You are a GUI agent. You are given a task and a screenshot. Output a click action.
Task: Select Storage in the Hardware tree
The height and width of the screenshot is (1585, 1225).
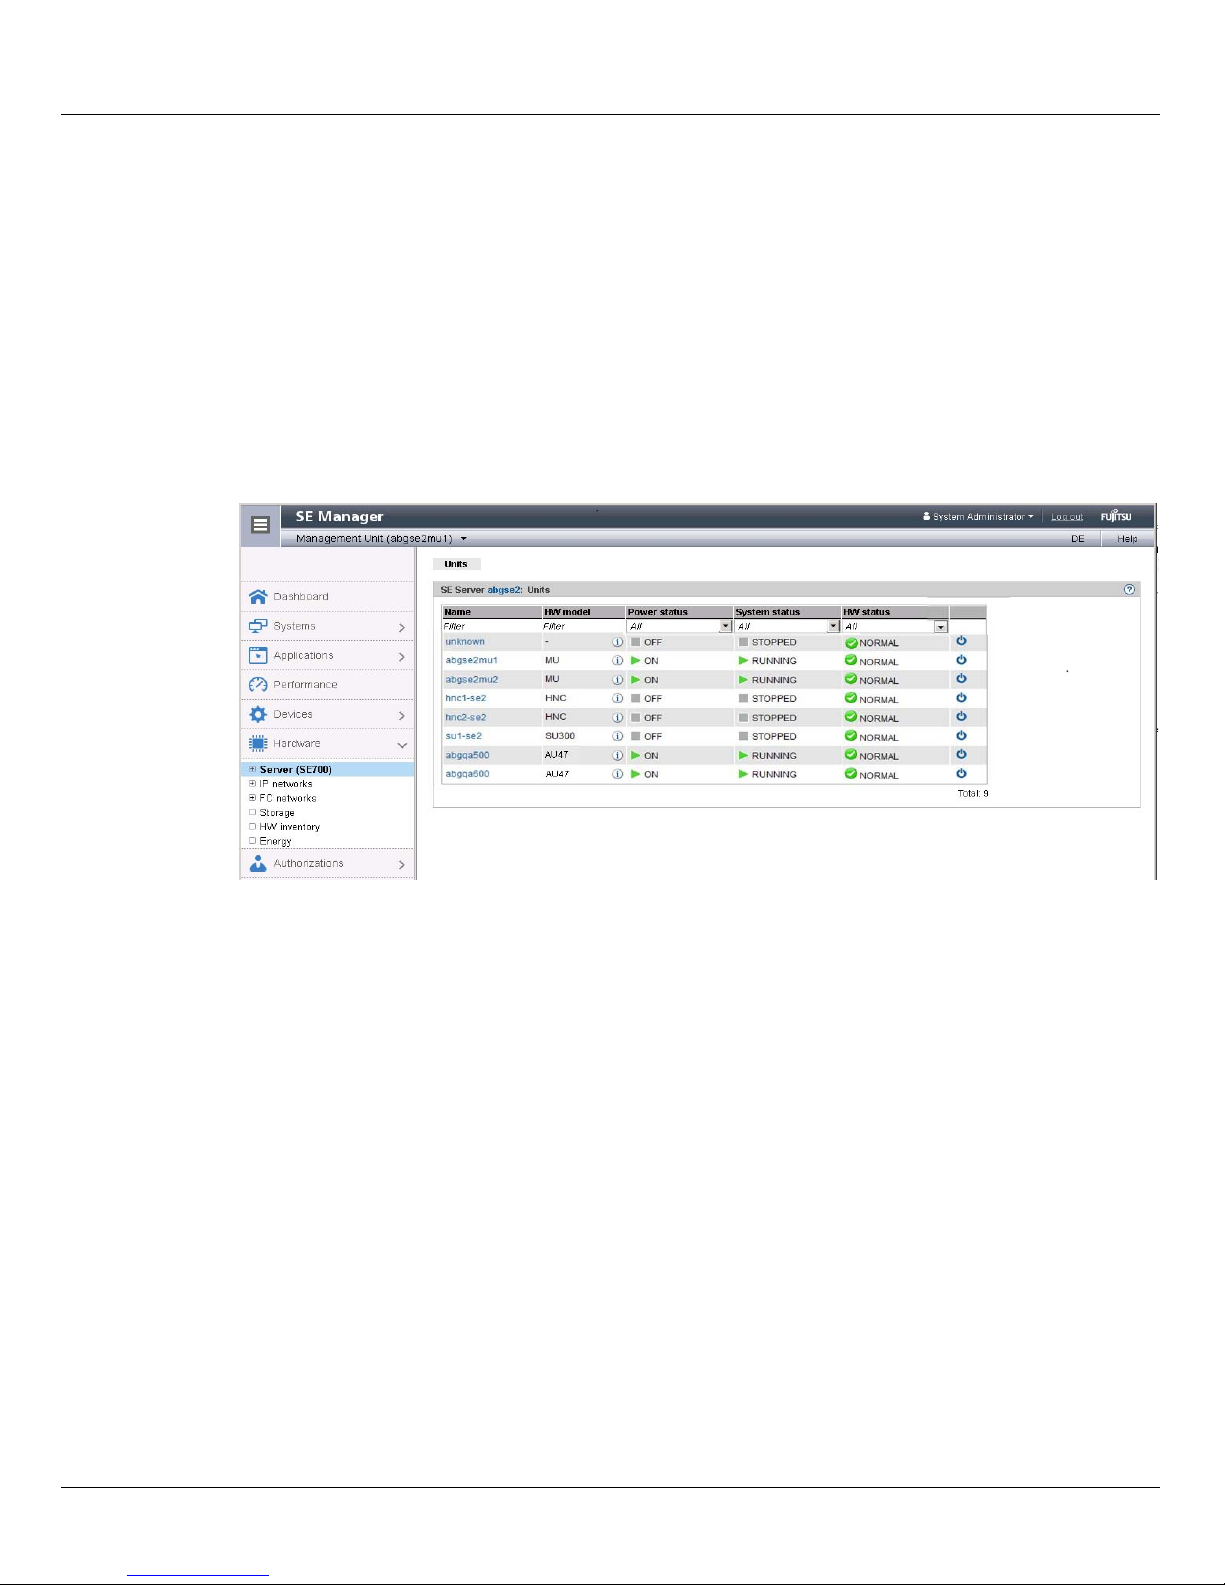[277, 813]
